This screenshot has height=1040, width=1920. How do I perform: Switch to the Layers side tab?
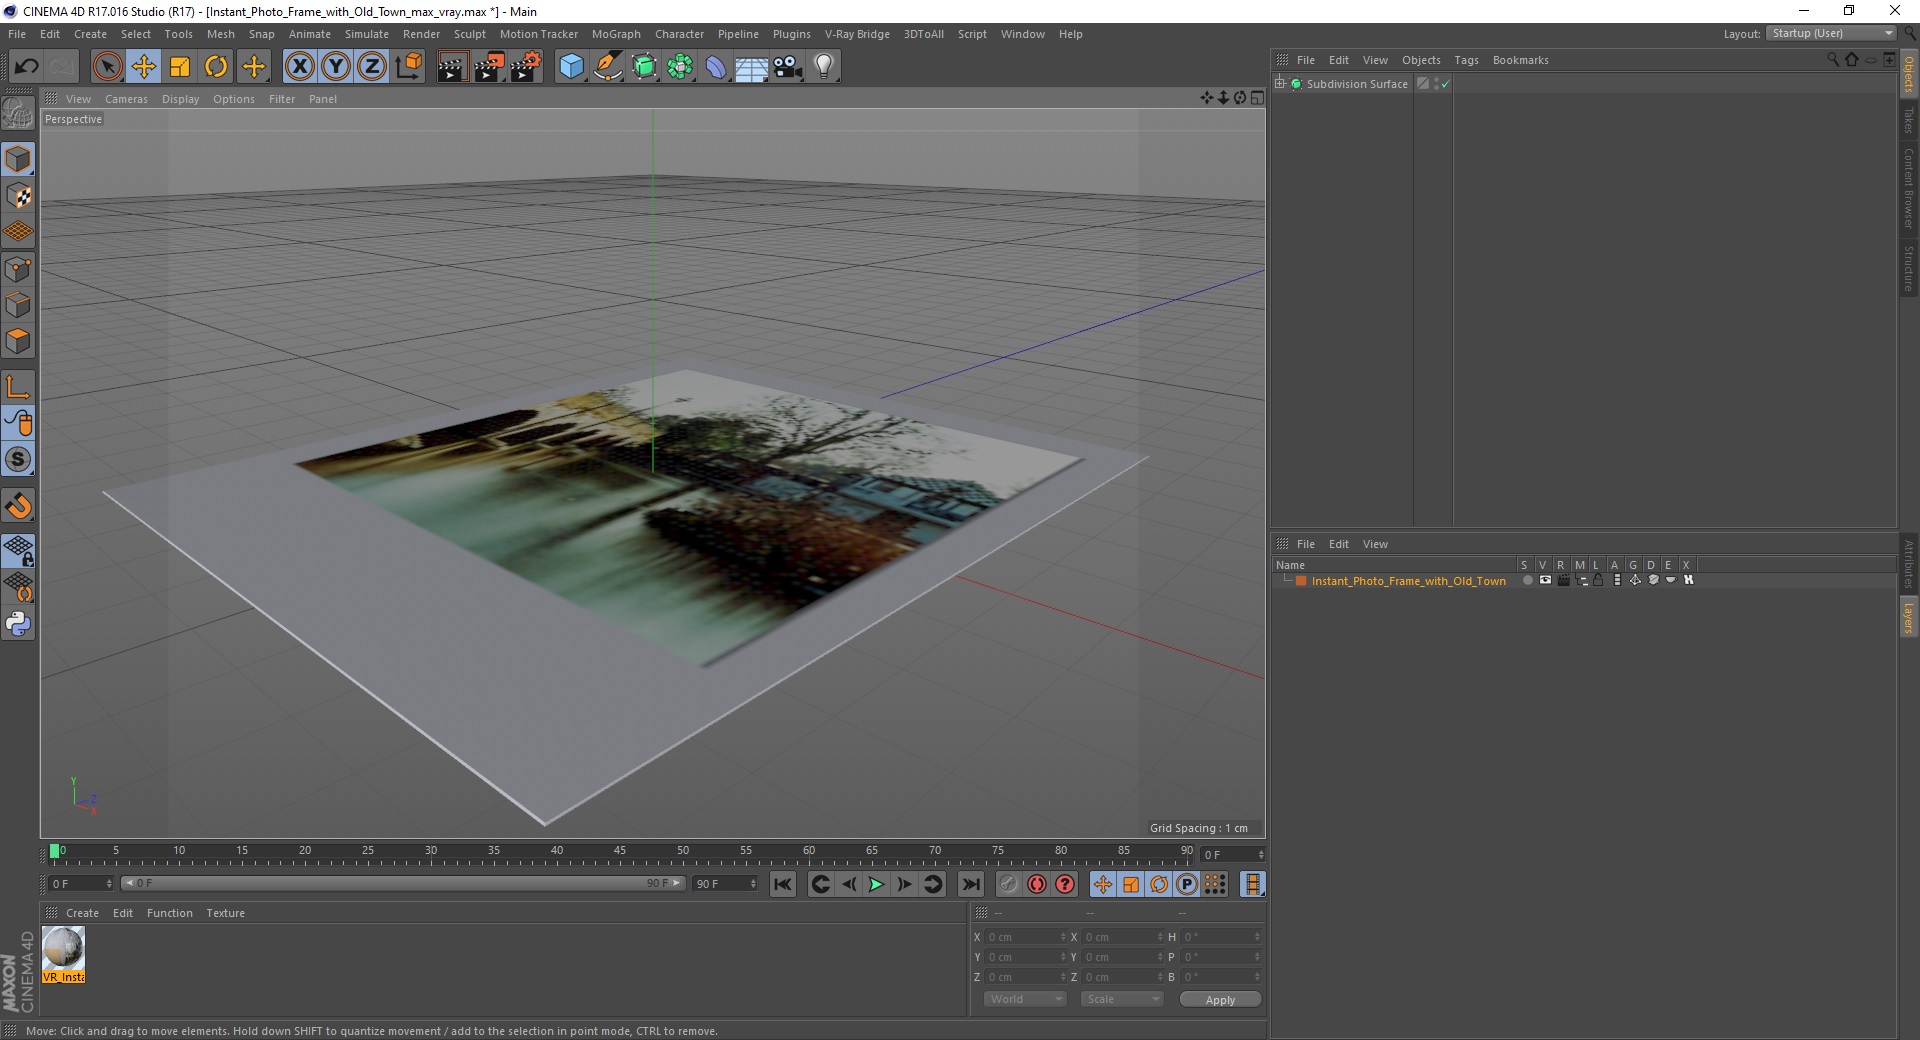click(x=1908, y=617)
